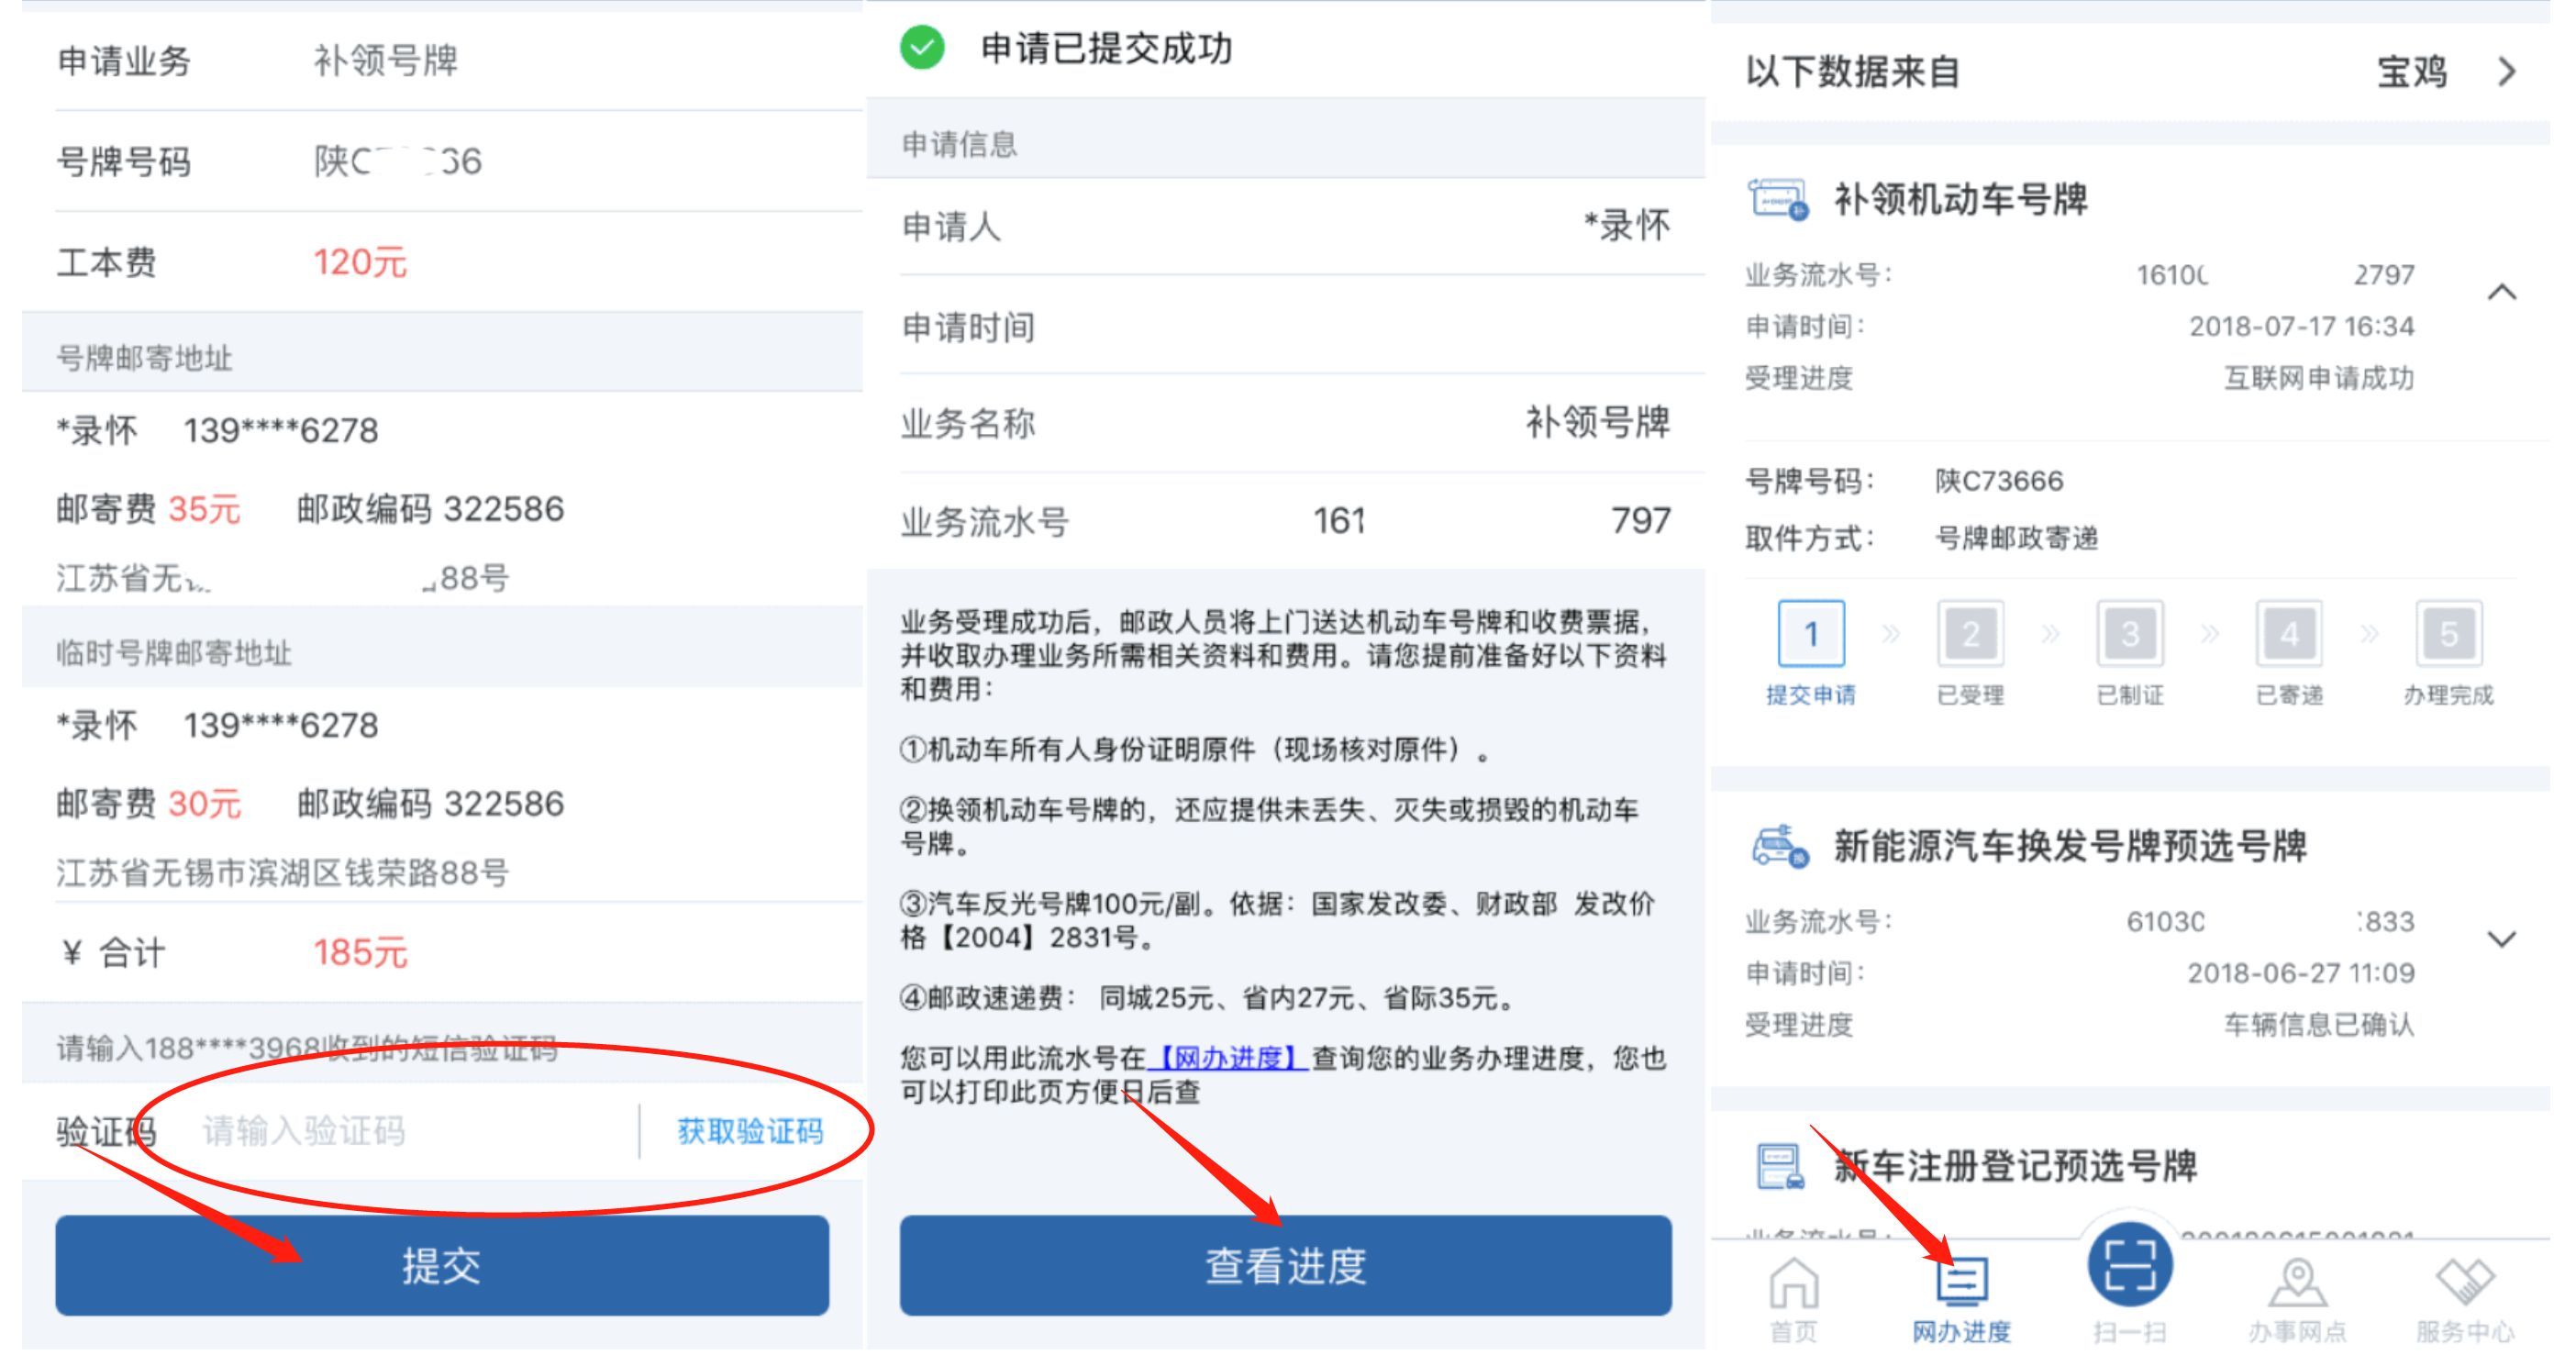2576x1355 pixels.
Task: Tap 申请时间 2018-07-17 16:34
Action: (2079, 326)
